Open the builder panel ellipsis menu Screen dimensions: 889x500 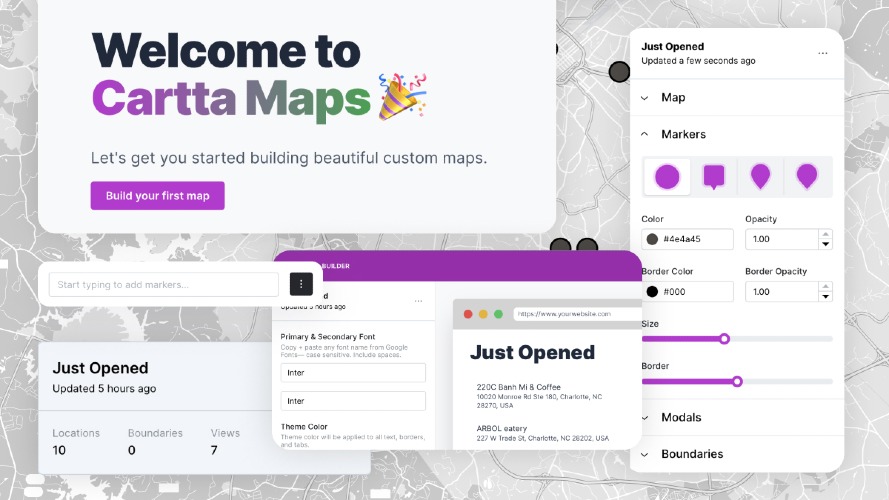418,301
